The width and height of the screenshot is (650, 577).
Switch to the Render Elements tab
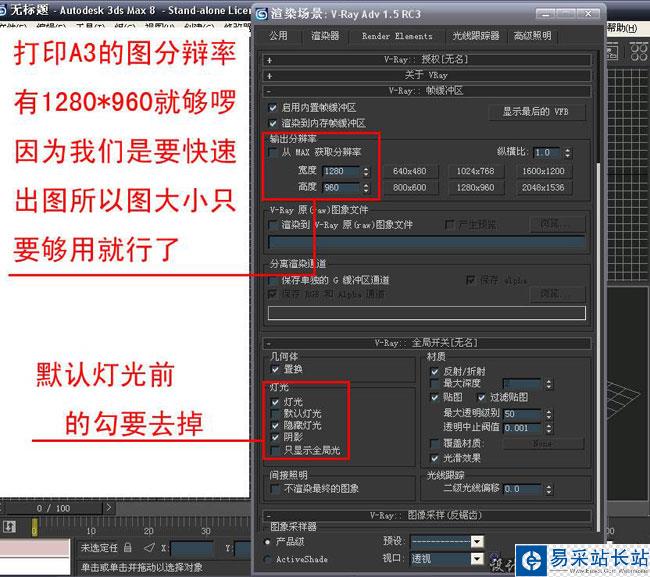tap(397, 36)
